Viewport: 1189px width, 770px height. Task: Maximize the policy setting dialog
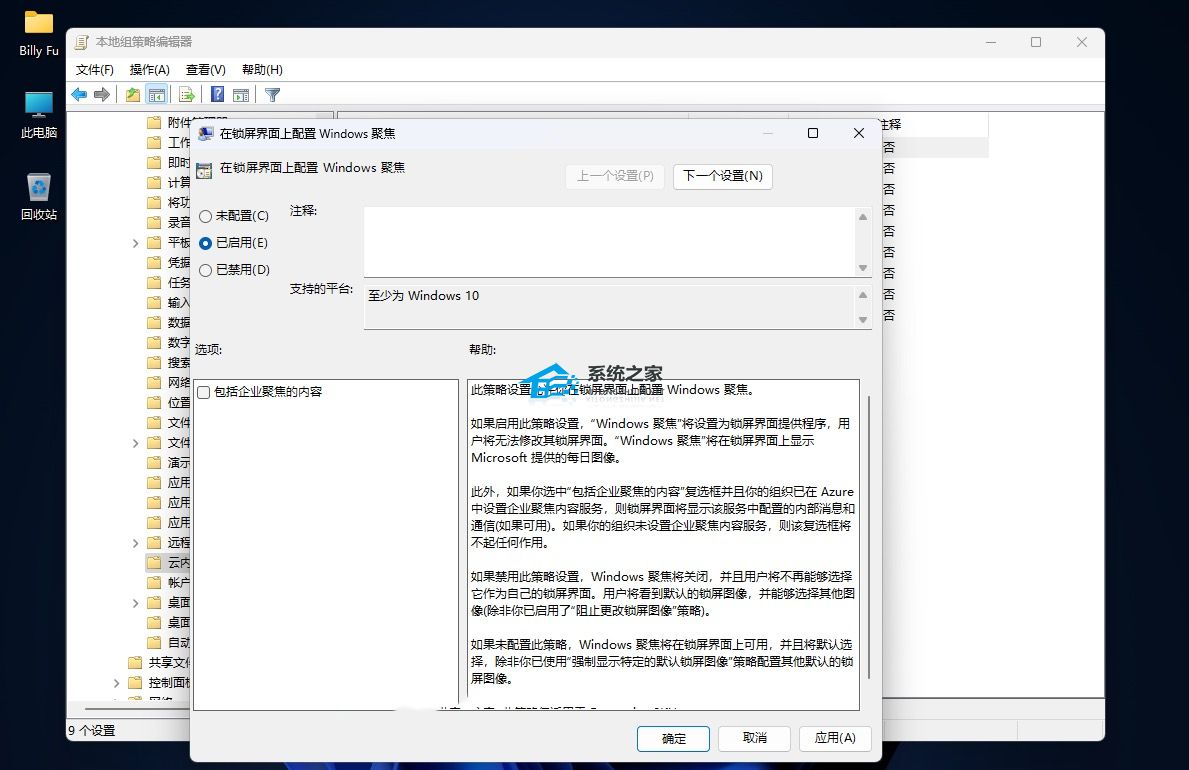coord(813,134)
